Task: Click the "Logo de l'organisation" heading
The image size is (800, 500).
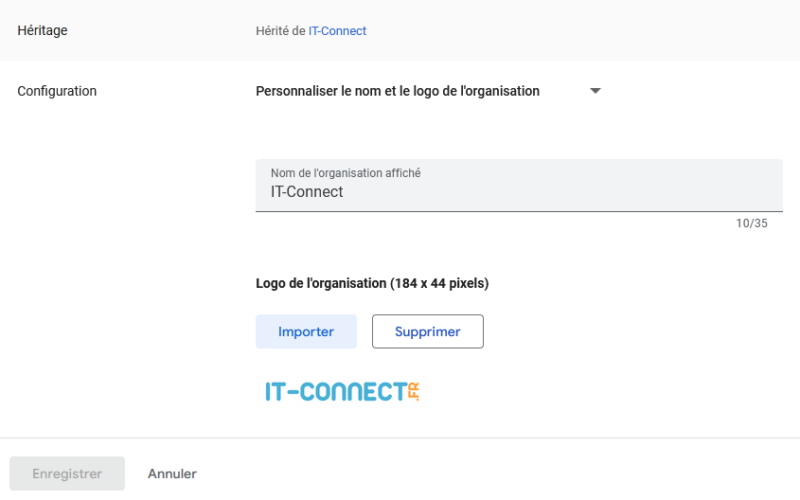Action: point(372,283)
